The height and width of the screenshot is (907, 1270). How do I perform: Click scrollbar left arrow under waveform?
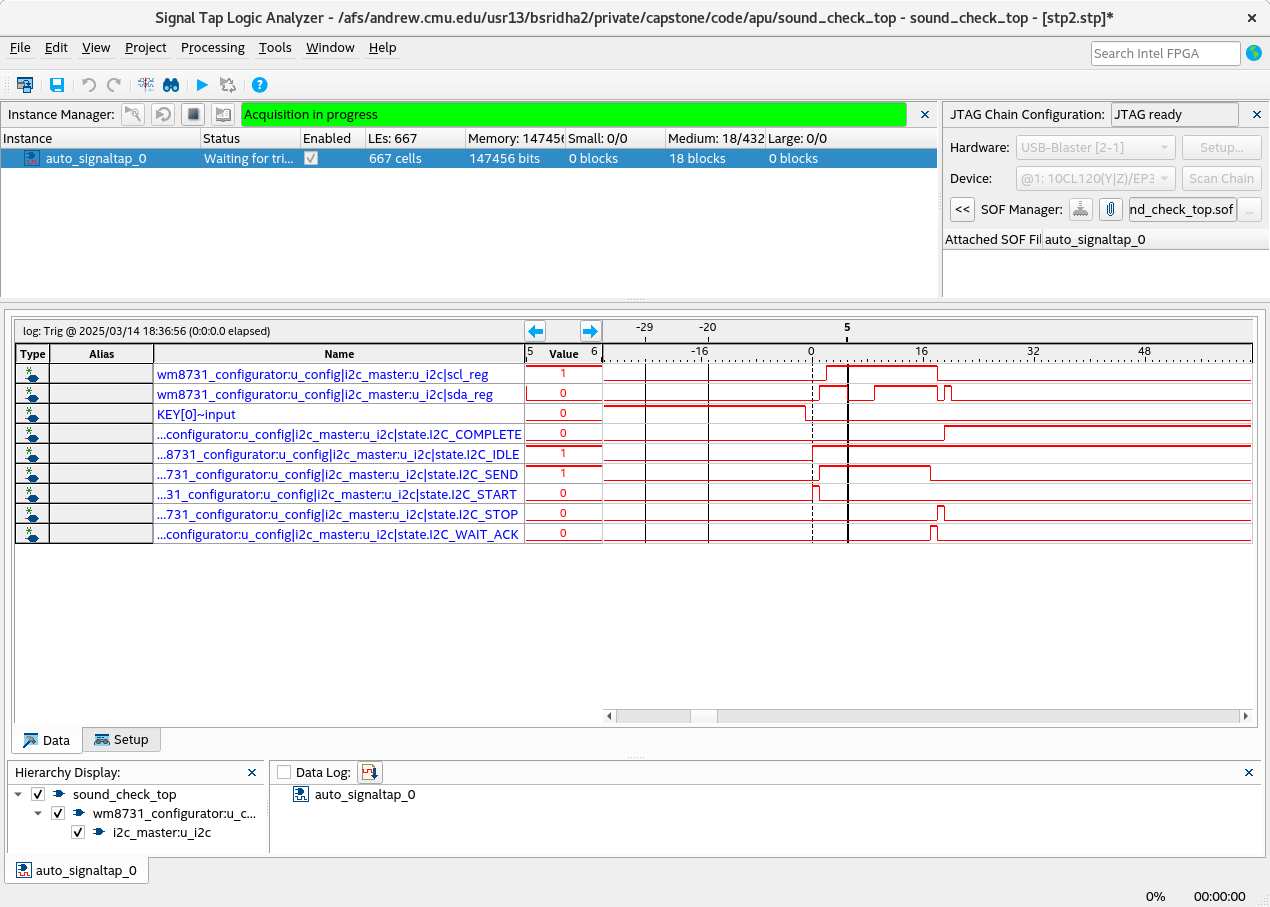tap(610, 716)
